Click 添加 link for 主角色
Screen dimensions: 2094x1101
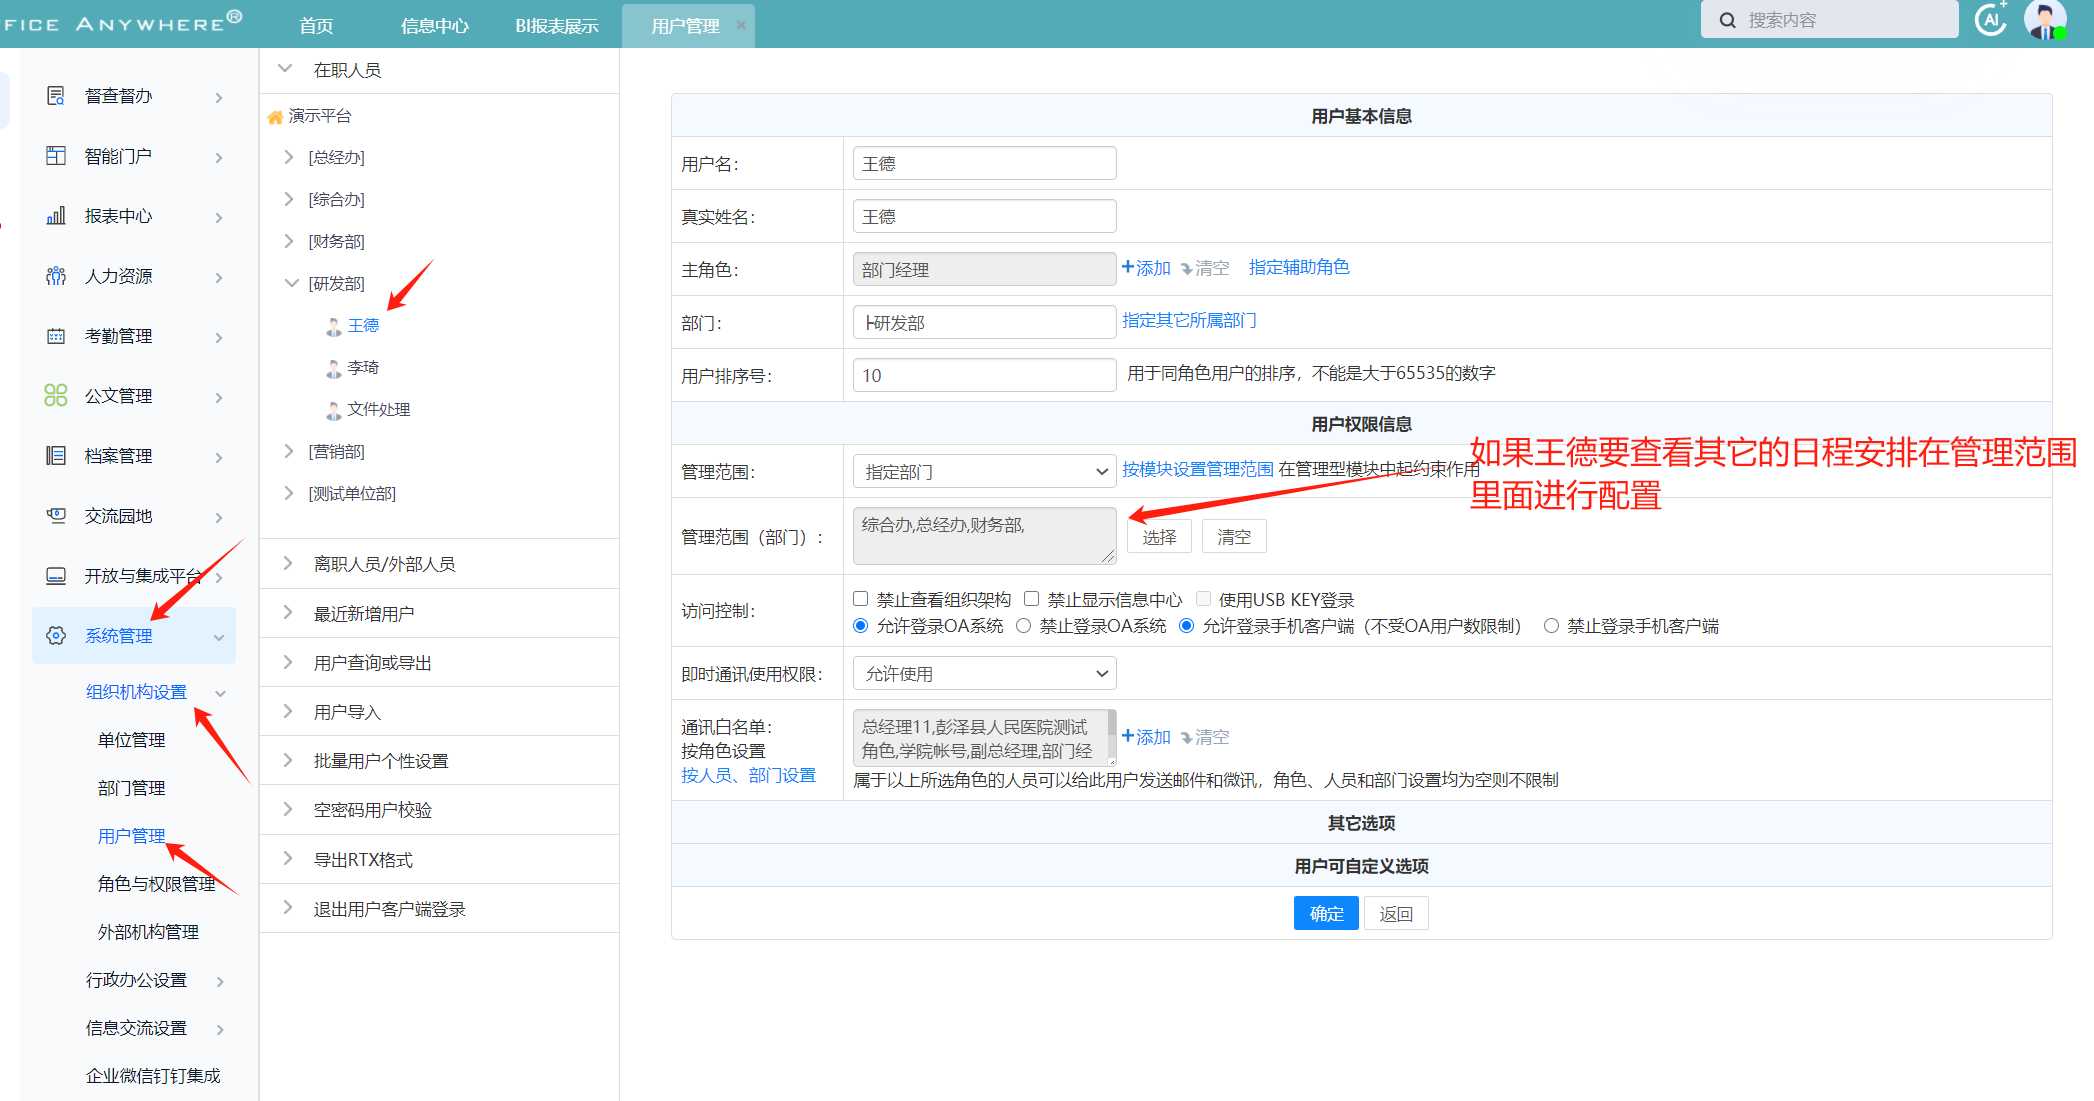coord(1146,268)
